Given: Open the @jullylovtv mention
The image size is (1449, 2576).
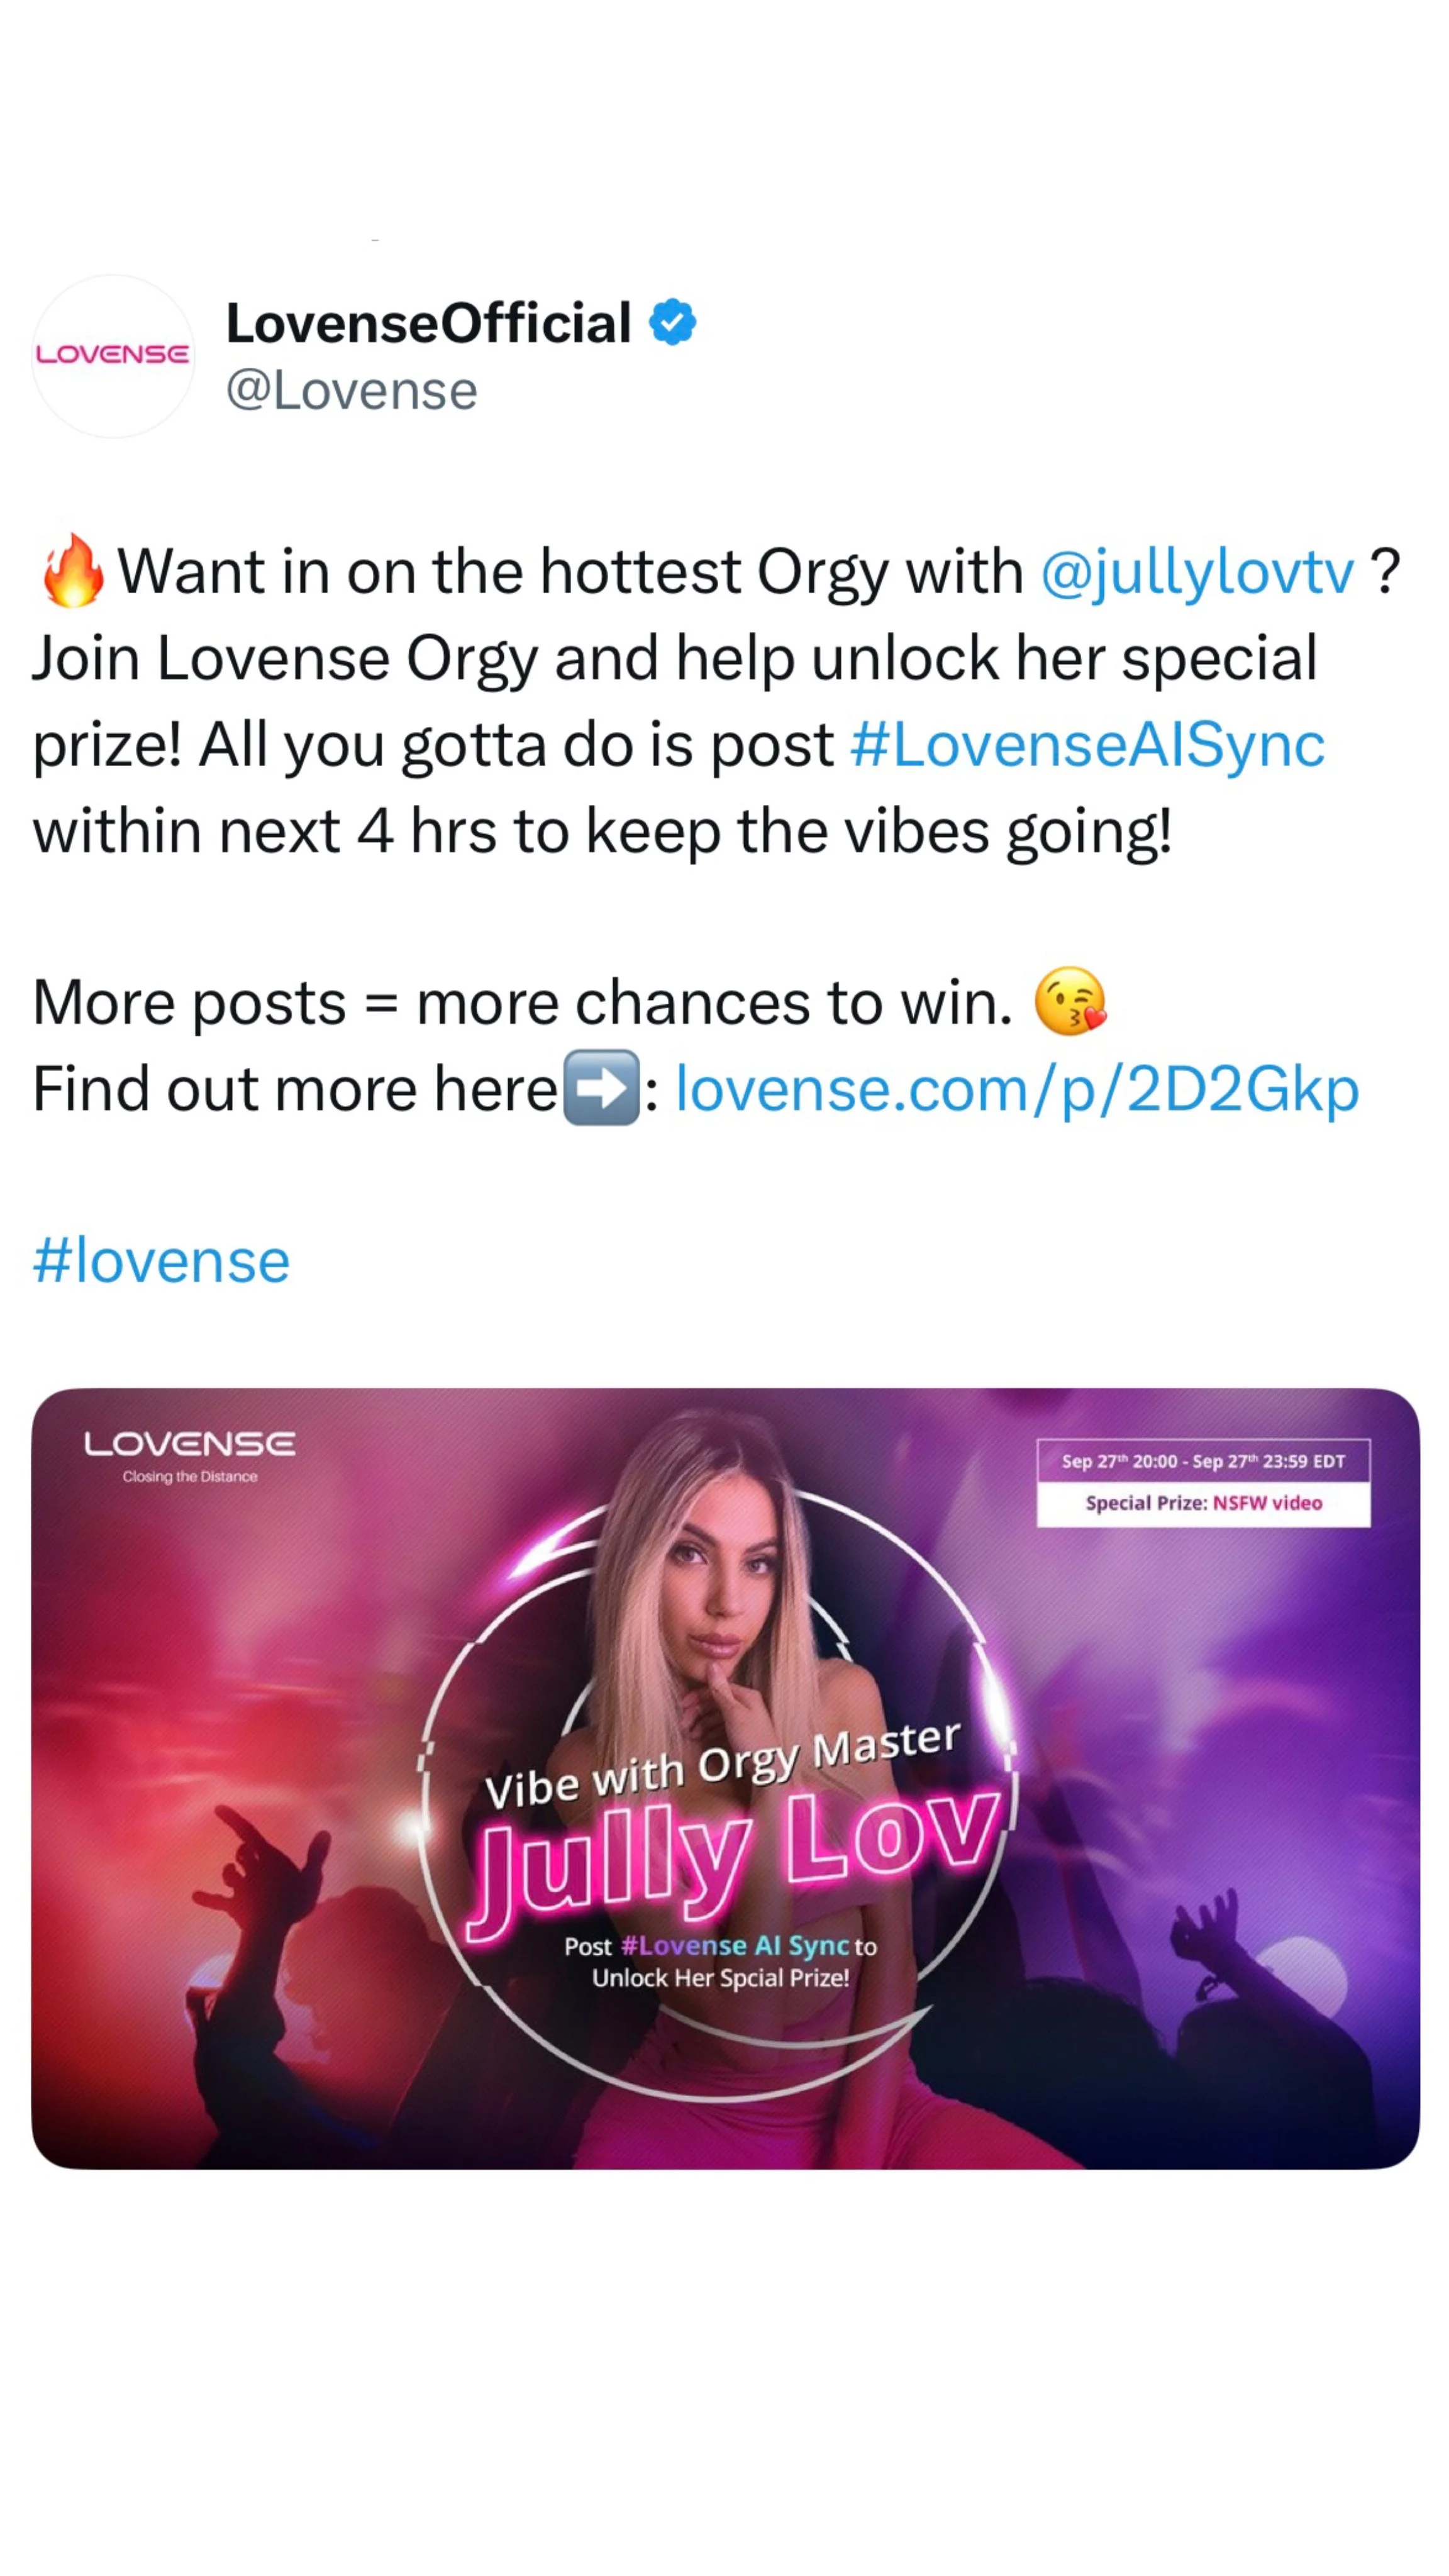Looking at the screenshot, I should [x=1197, y=573].
